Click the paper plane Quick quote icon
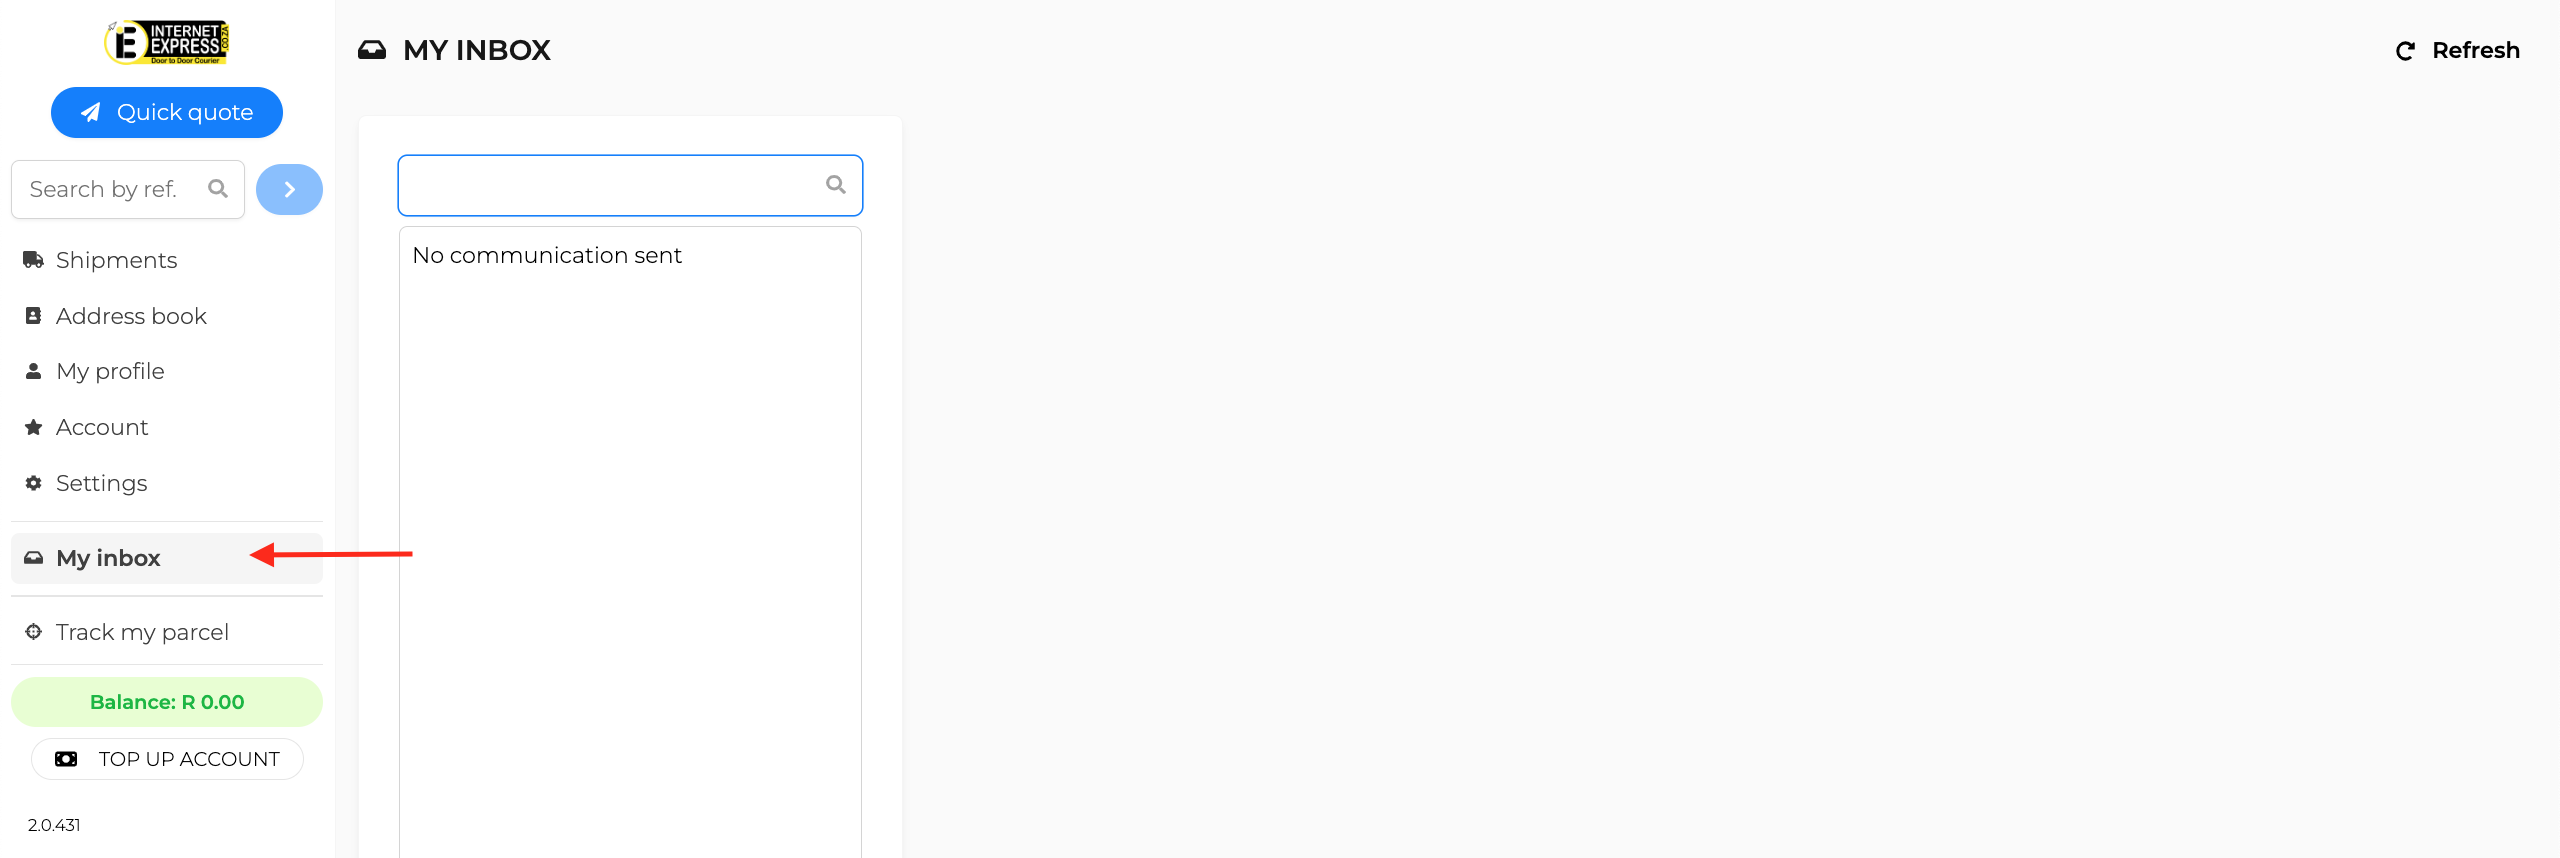Viewport: 2560px width, 858px height. [91, 112]
